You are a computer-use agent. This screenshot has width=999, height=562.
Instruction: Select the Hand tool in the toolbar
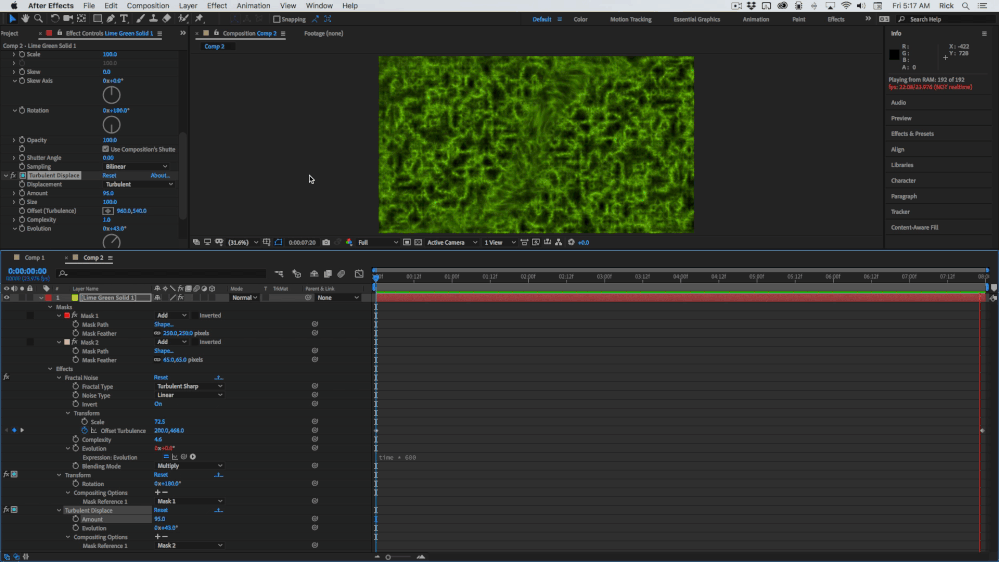25,19
